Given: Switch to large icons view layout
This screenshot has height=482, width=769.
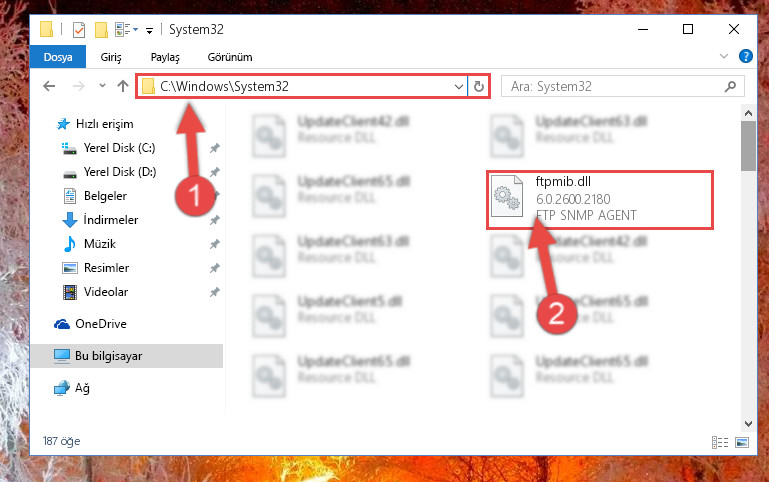Looking at the screenshot, I should click(x=742, y=442).
